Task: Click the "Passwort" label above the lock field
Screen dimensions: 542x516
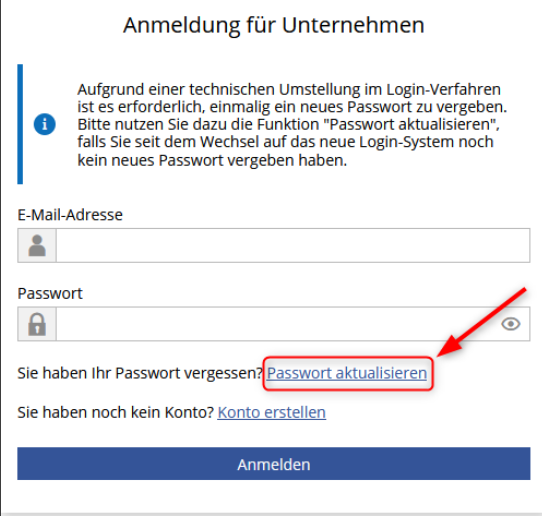Action: pos(50,293)
